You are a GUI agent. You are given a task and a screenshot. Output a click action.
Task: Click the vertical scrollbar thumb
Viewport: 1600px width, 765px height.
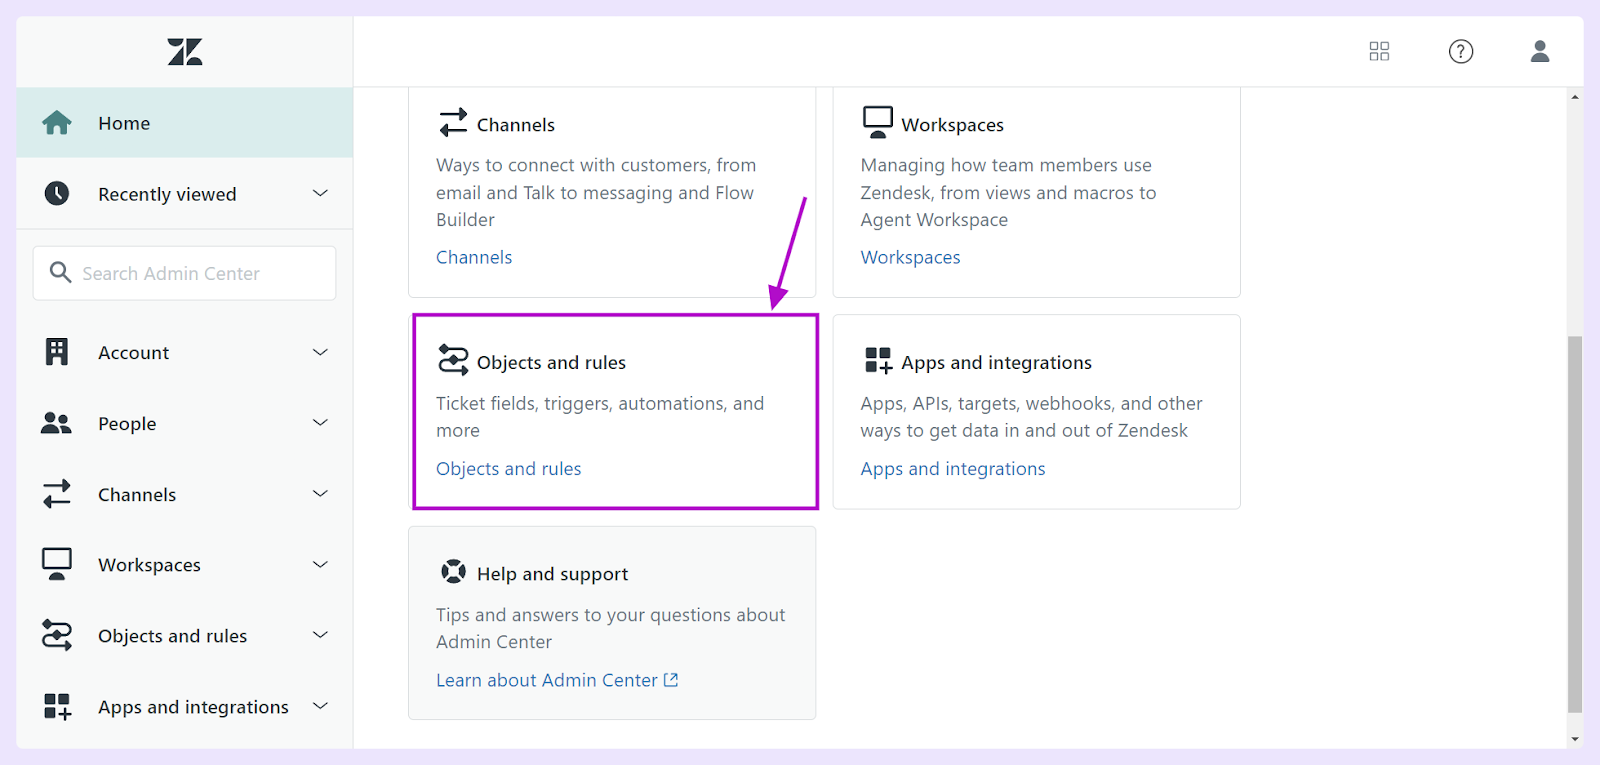click(1575, 524)
